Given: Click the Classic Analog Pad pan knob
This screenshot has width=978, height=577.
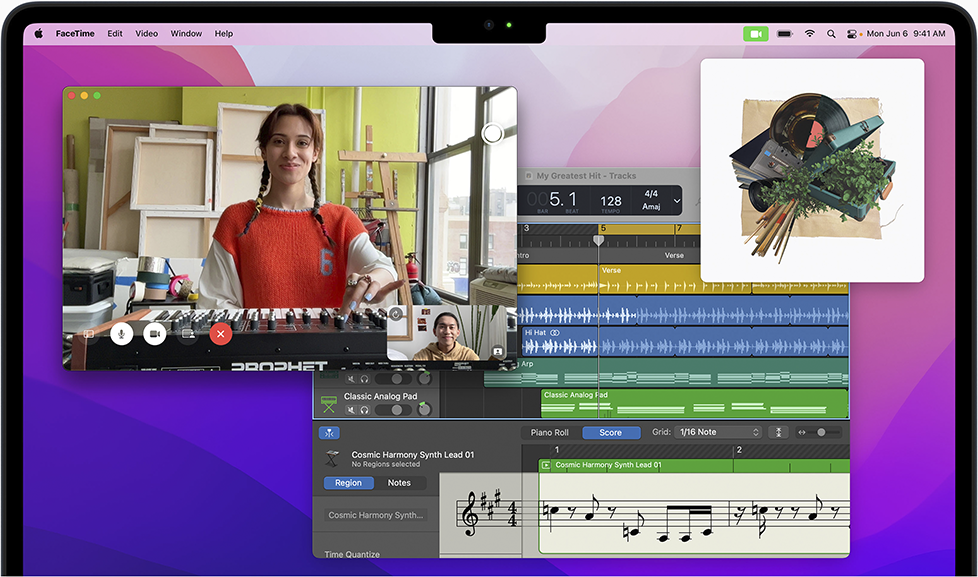Looking at the screenshot, I should 424,409.
